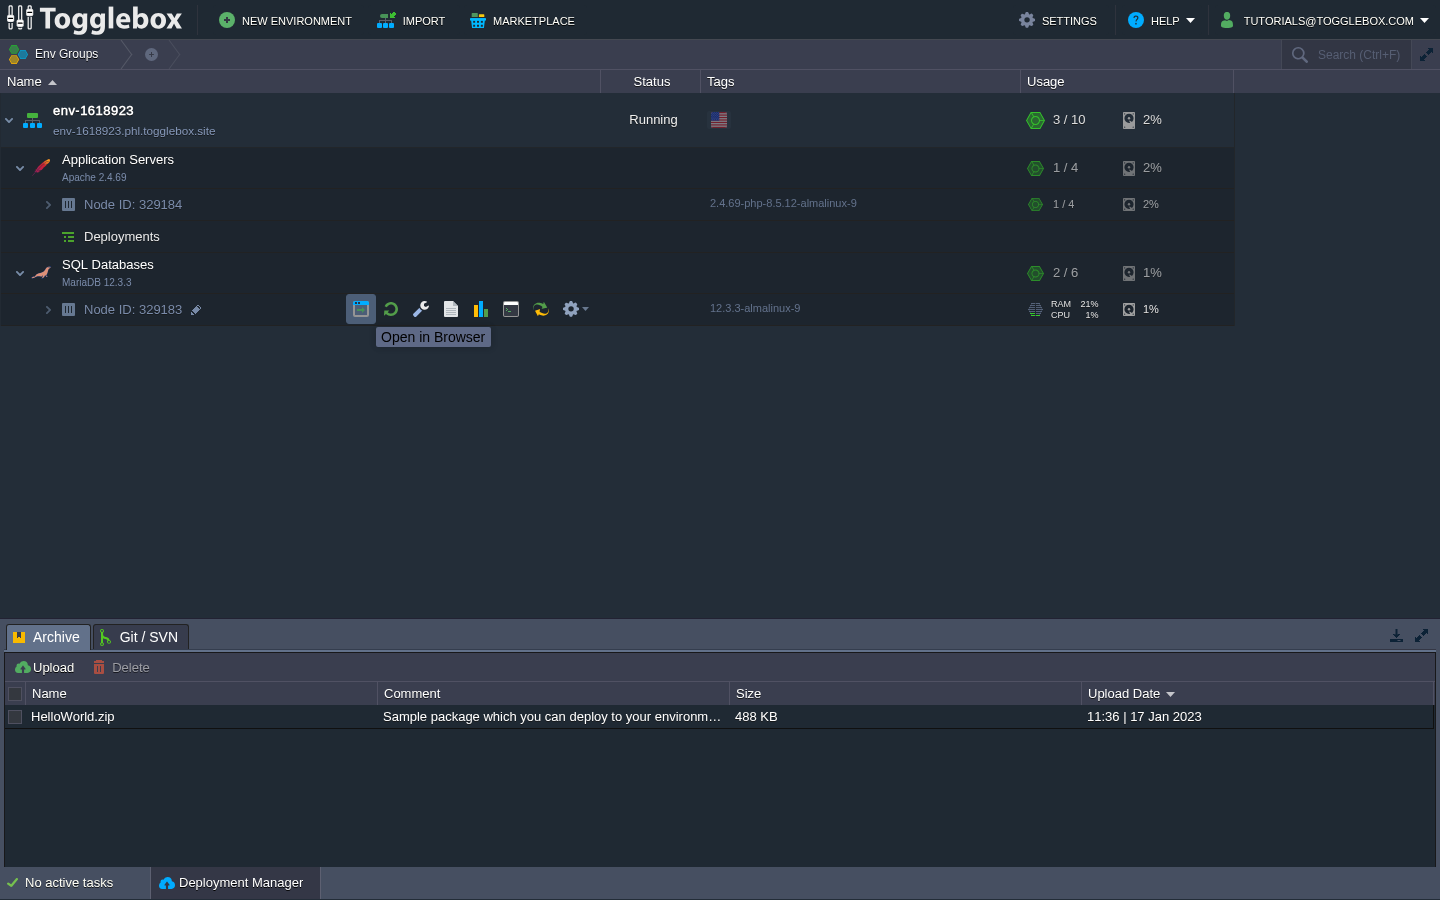Click the MariaDB seal icon
This screenshot has width=1440, height=900.
pos(42,272)
